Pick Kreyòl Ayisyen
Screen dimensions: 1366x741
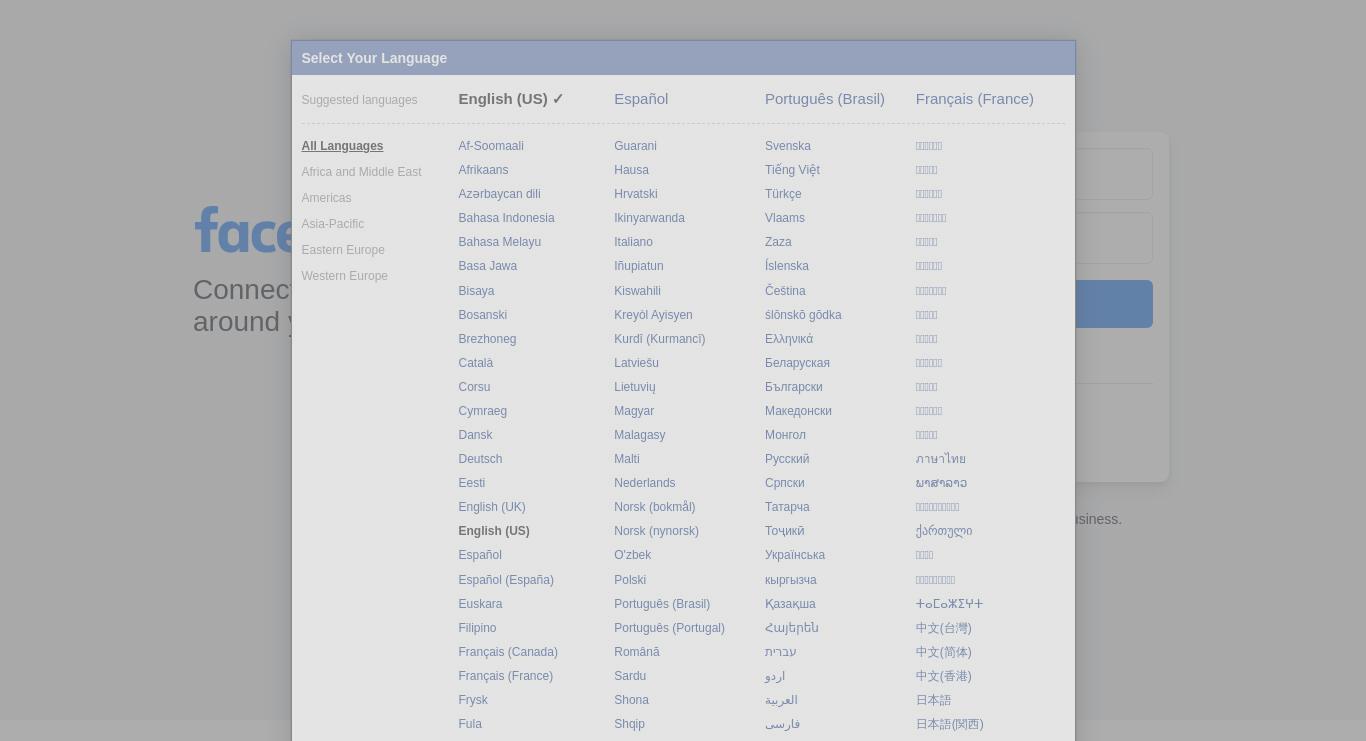click(653, 315)
